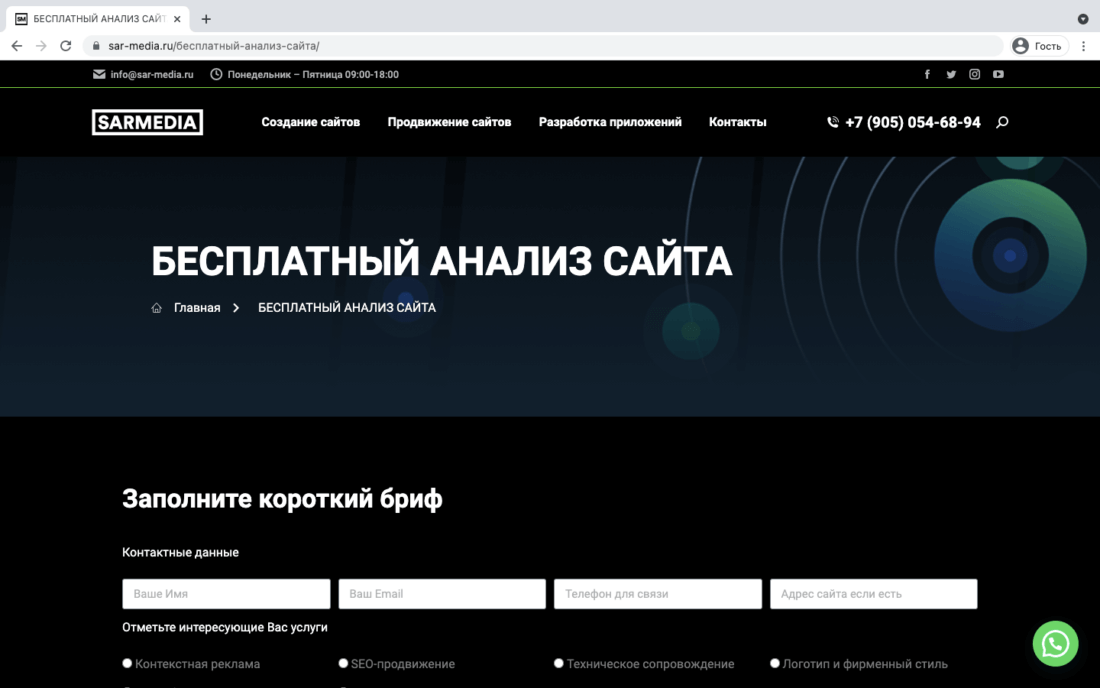Click Понедельник – Пятница 09:00-18:00 text
Image resolution: width=1100 pixels, height=688 pixels.
(313, 74)
